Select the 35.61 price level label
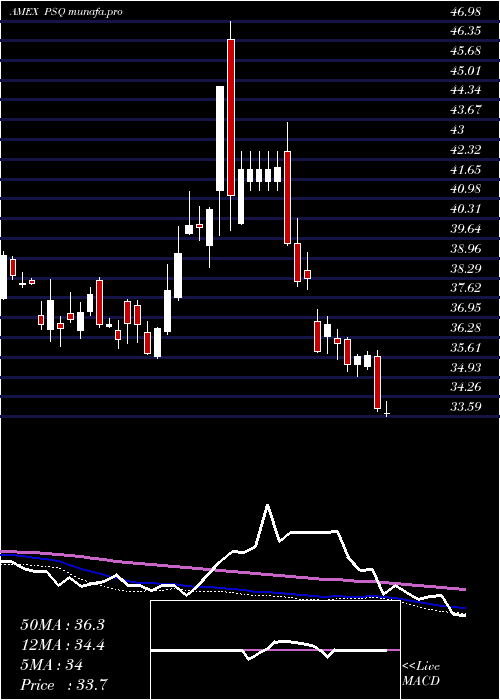The width and height of the screenshot is (500, 700). tap(466, 348)
